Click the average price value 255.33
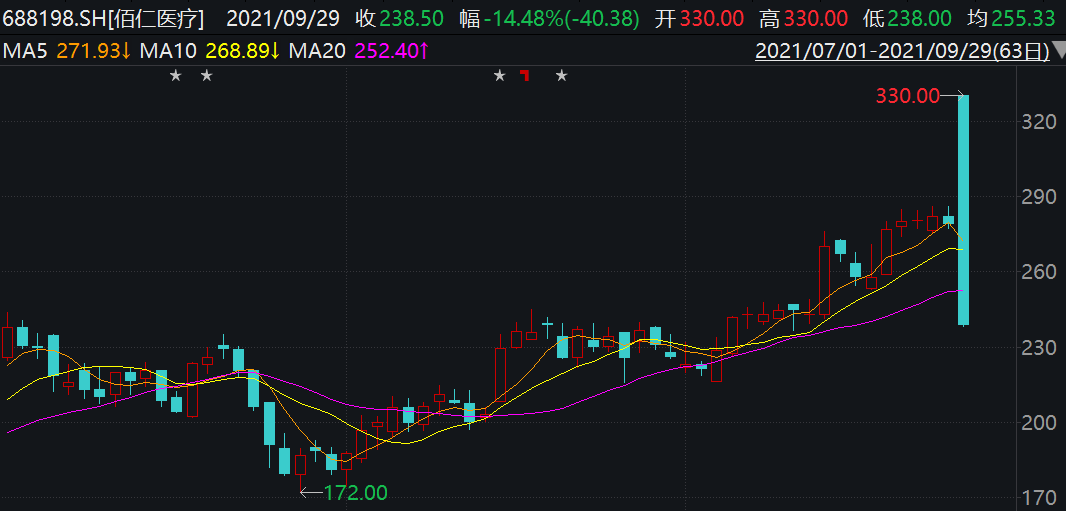Image resolution: width=1066 pixels, height=511 pixels. 1025,19
